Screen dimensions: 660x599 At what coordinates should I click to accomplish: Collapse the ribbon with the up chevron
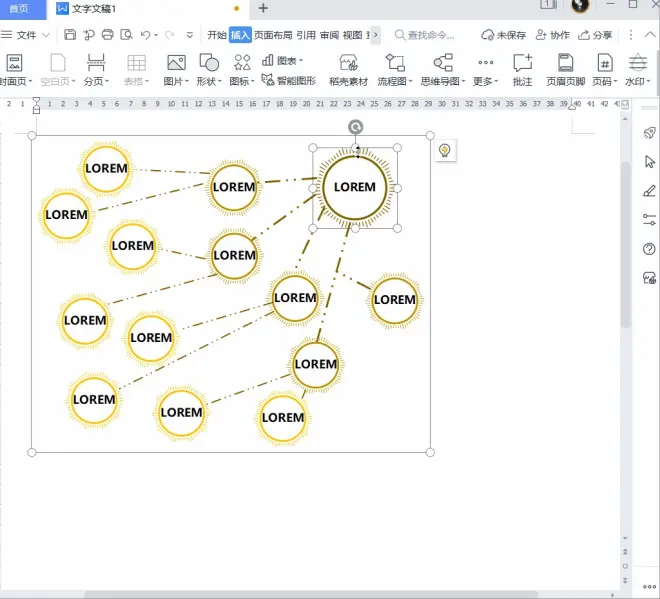(x=650, y=35)
